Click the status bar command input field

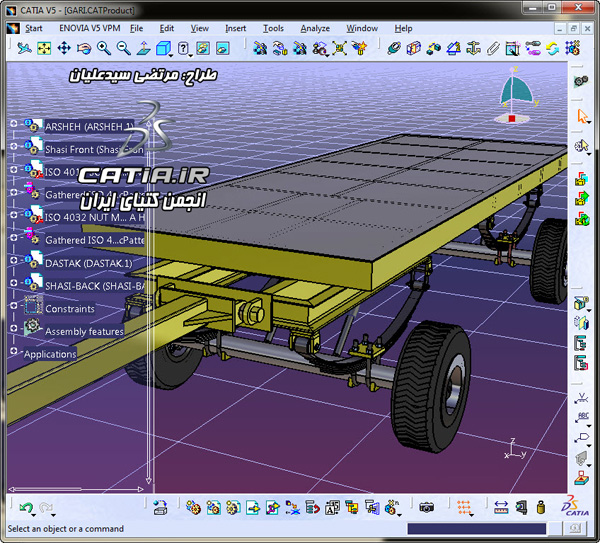(476, 529)
